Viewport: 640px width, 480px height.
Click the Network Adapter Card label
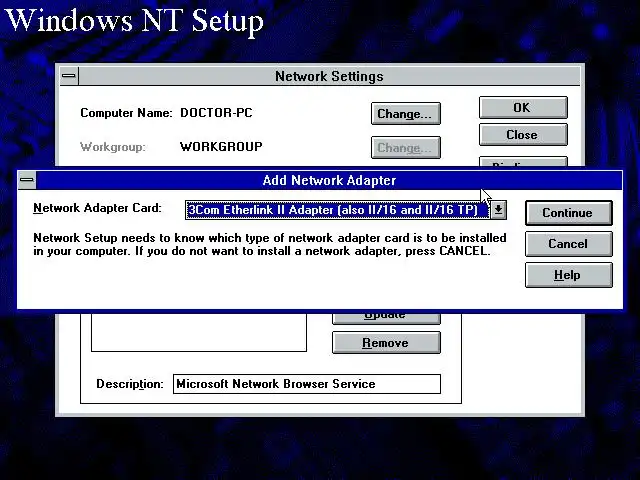(97, 208)
